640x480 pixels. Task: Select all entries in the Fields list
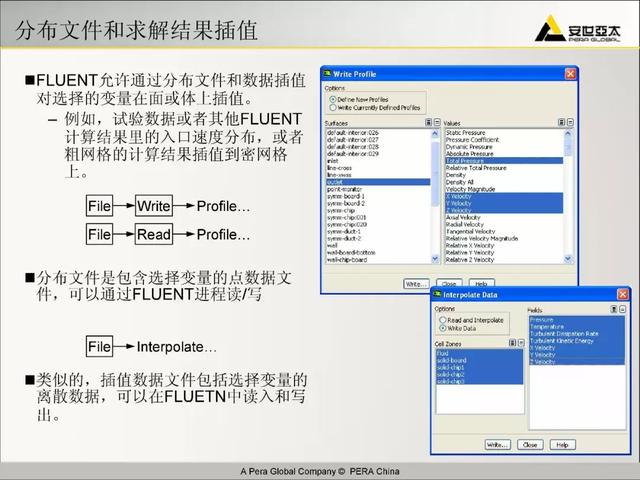[x=613, y=309]
